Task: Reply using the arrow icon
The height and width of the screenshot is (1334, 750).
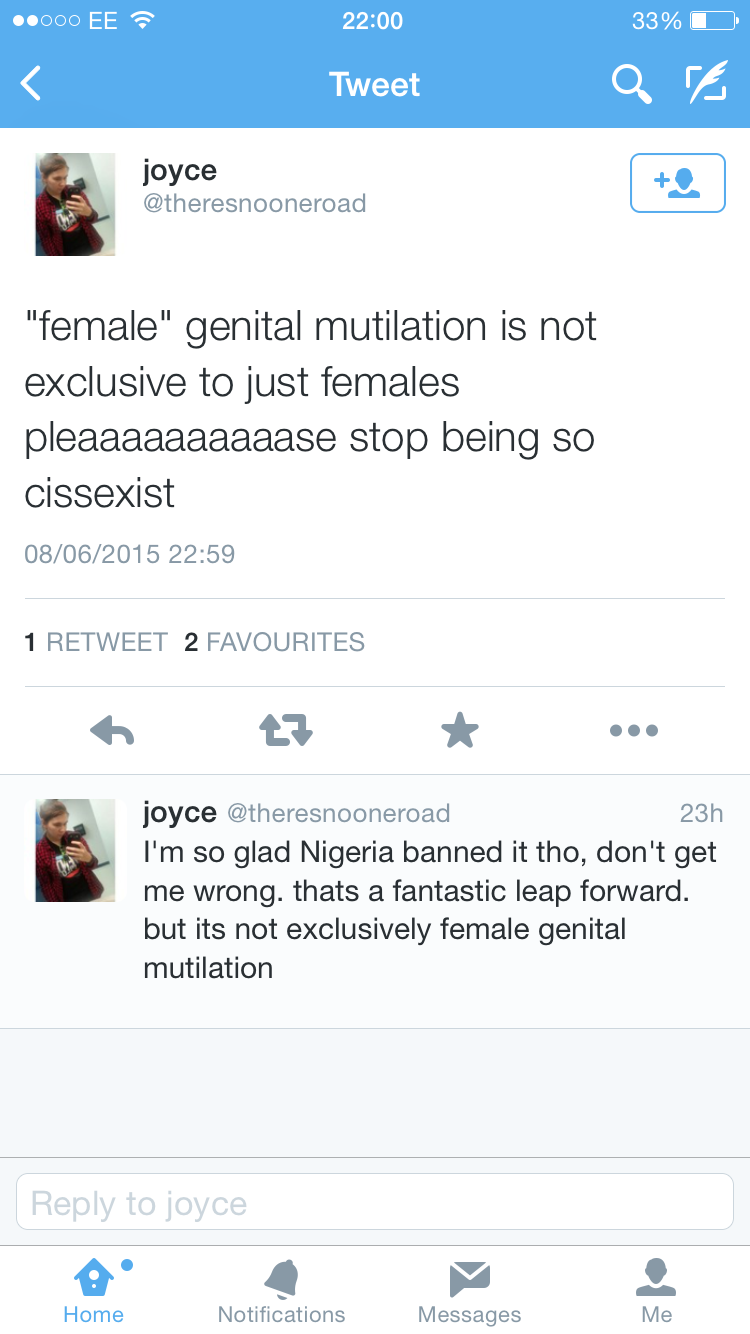Action: point(112,731)
